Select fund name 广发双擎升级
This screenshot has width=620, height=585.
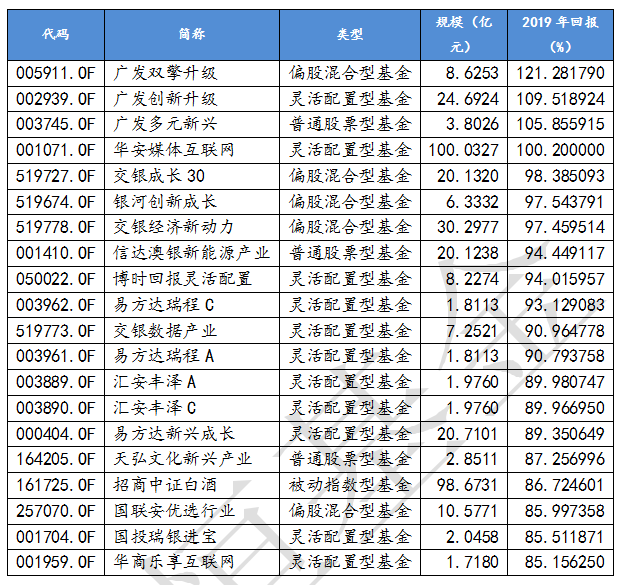tap(165, 73)
